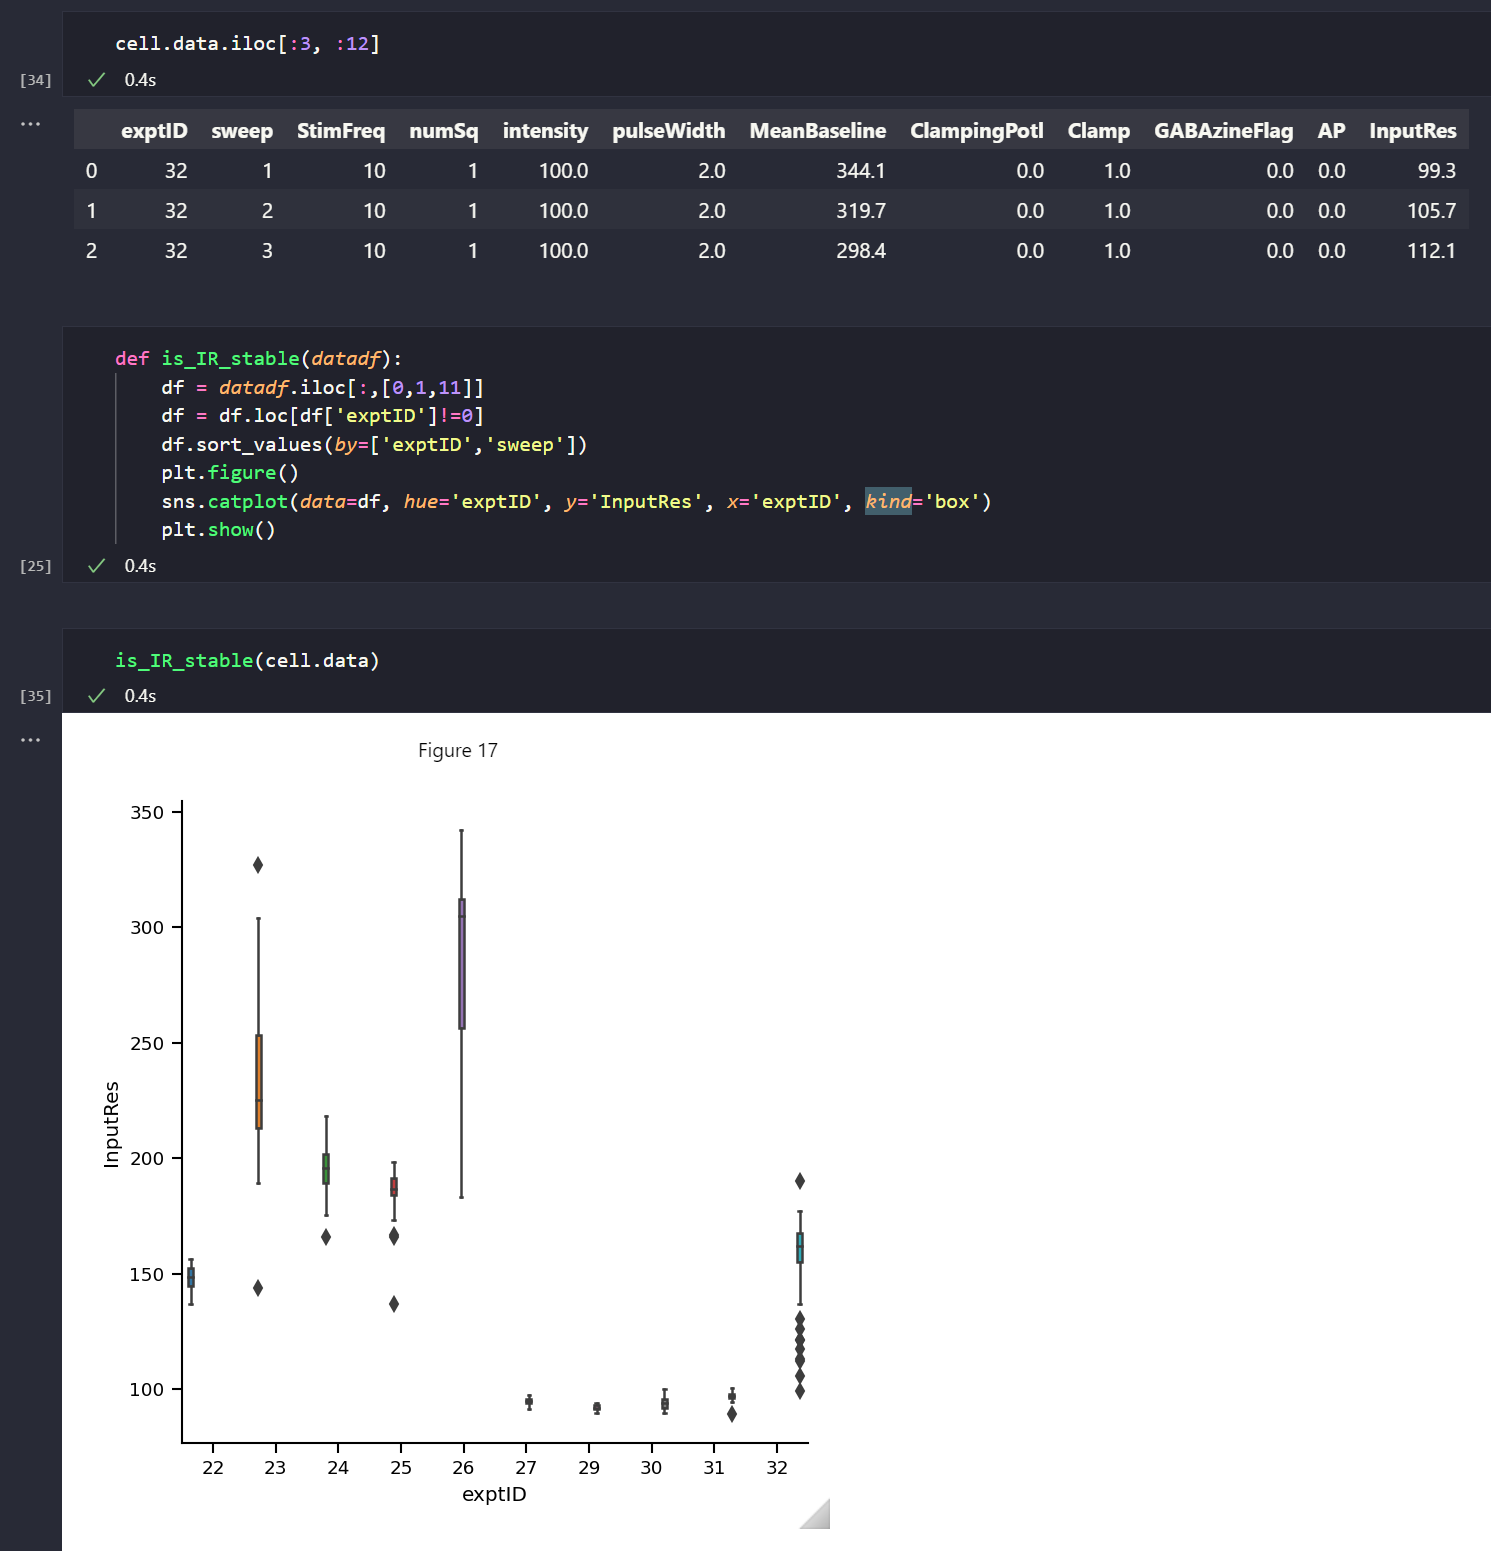Open the more actions menu beside the Figure 17 output

point(30,739)
